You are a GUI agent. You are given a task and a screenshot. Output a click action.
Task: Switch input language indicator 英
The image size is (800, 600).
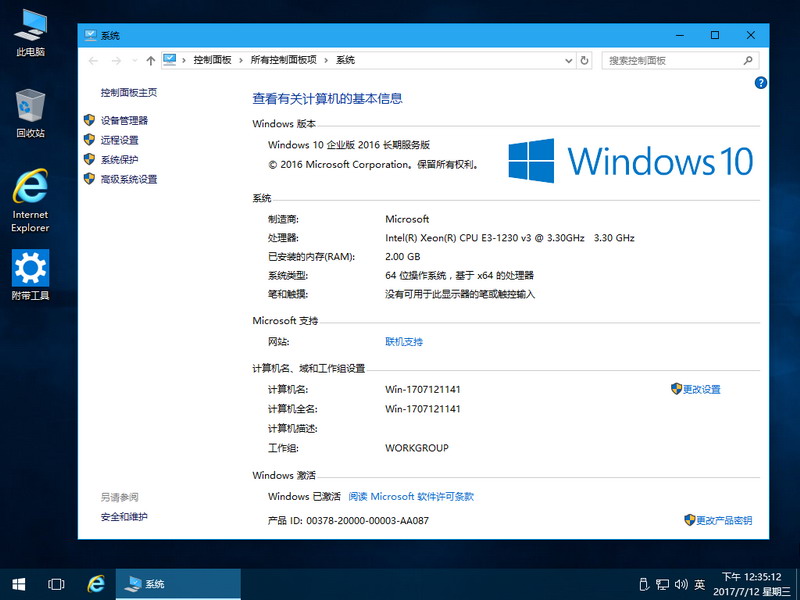coord(699,584)
